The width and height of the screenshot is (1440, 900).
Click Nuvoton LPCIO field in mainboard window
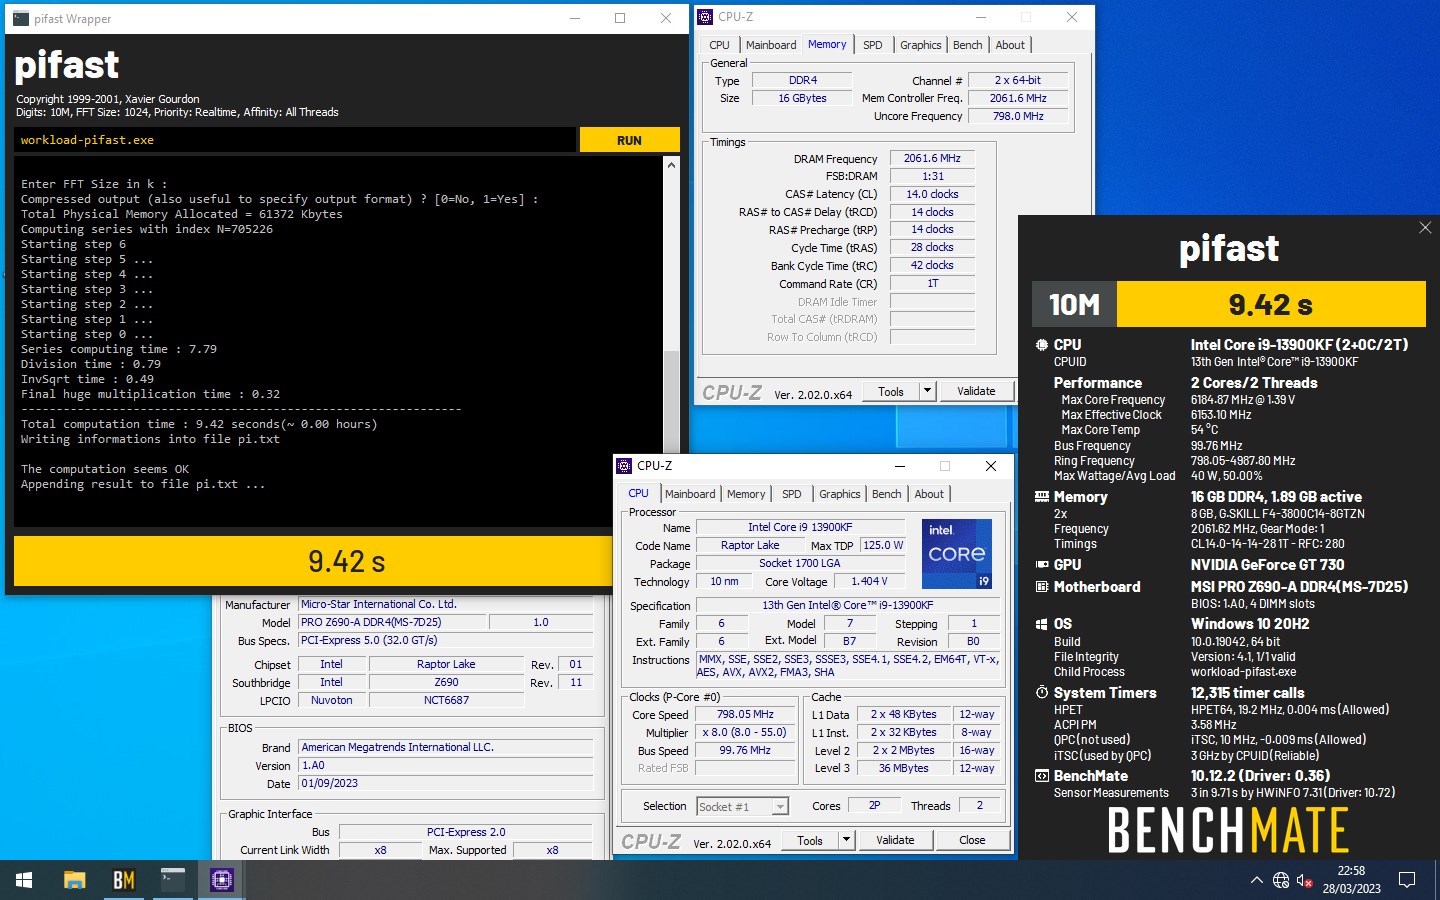331,700
